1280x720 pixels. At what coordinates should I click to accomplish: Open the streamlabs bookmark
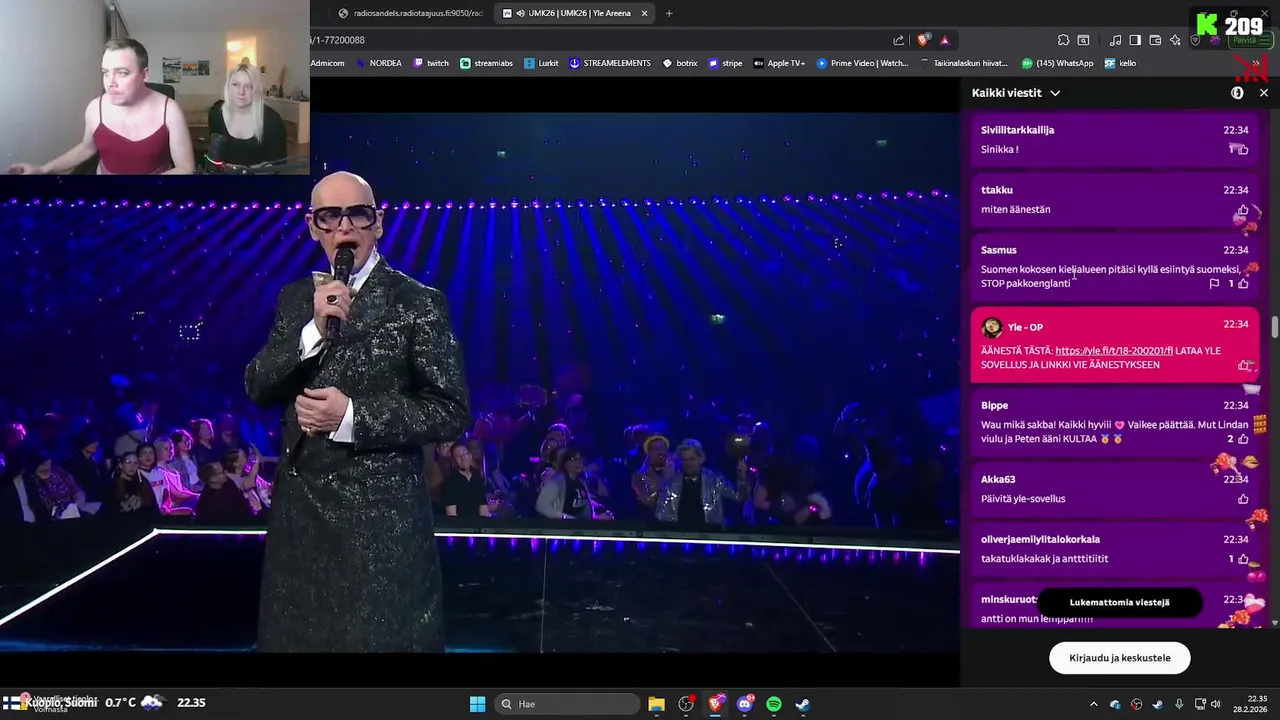(x=486, y=63)
